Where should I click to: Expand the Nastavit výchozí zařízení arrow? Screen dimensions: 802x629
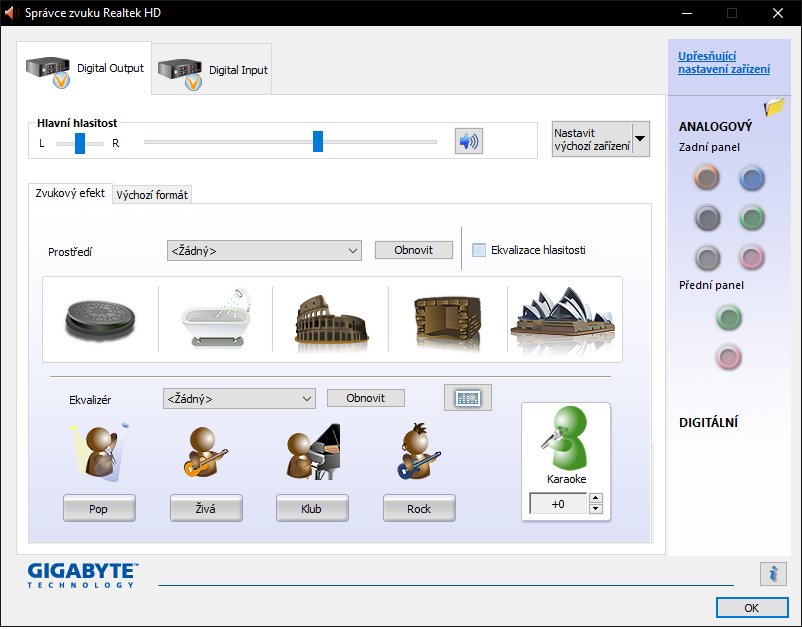[x=640, y=139]
